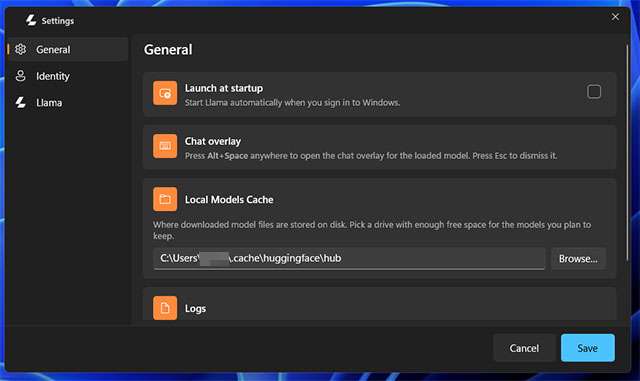Save the settings

[587, 348]
